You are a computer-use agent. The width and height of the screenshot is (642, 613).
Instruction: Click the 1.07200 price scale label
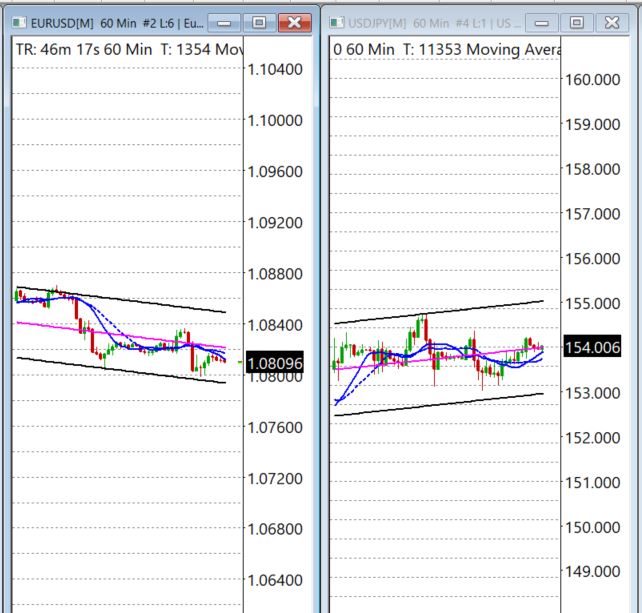275,478
